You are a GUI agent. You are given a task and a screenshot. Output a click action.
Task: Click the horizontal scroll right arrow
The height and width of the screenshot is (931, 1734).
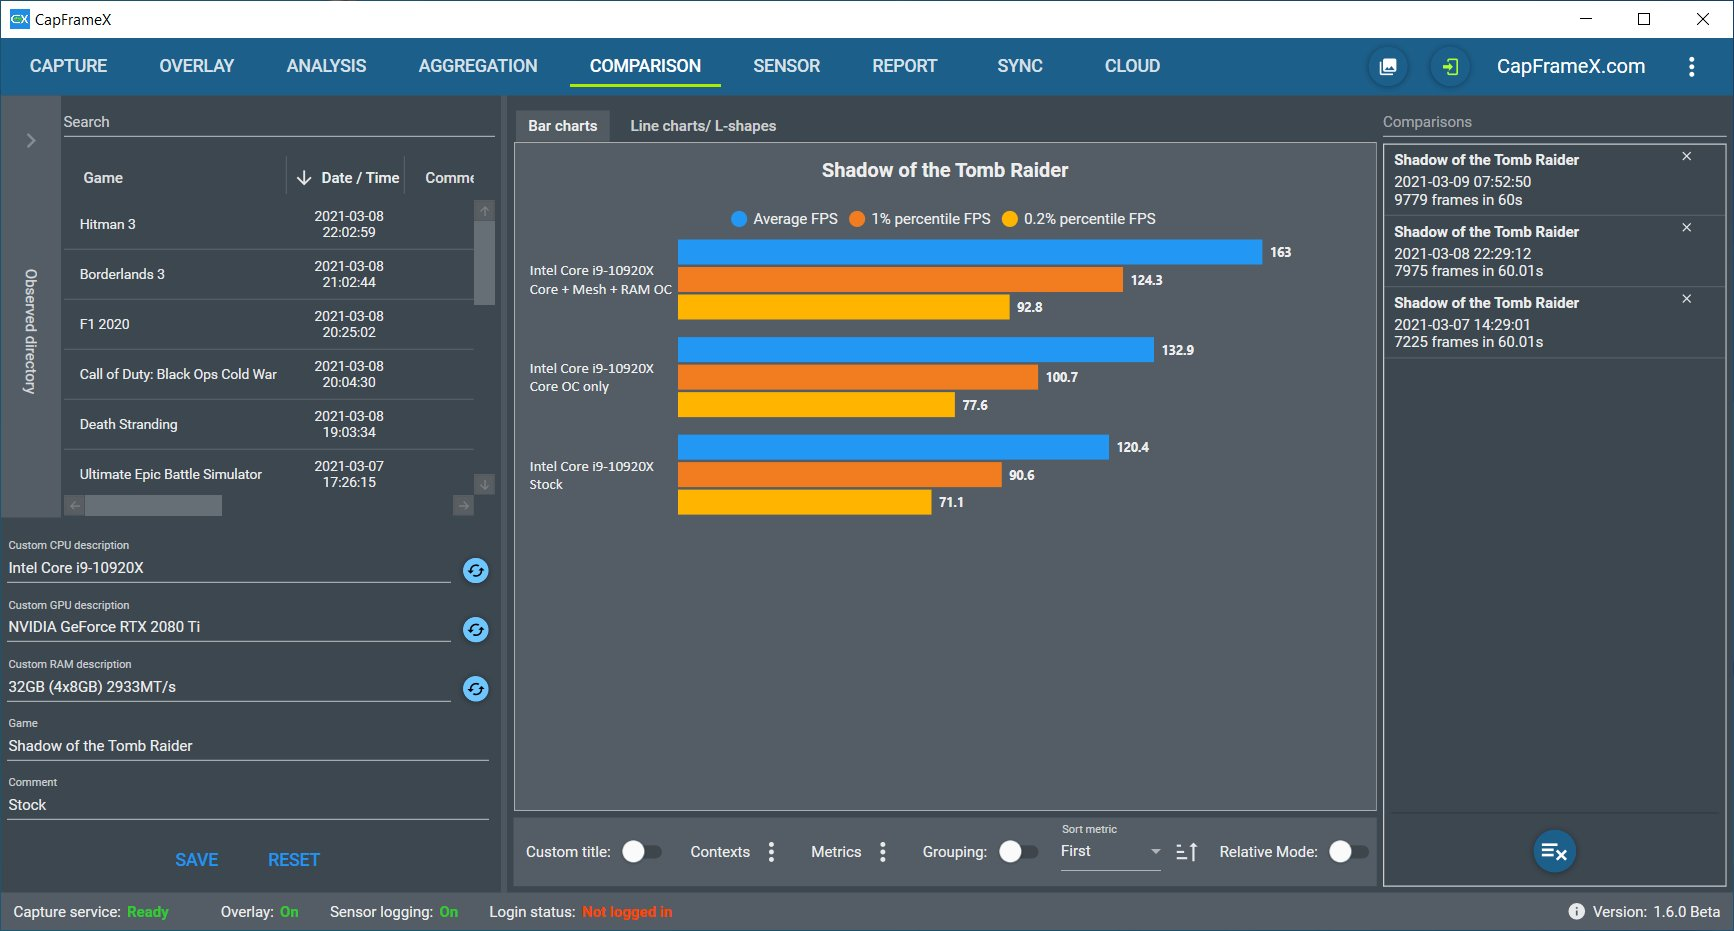463,506
